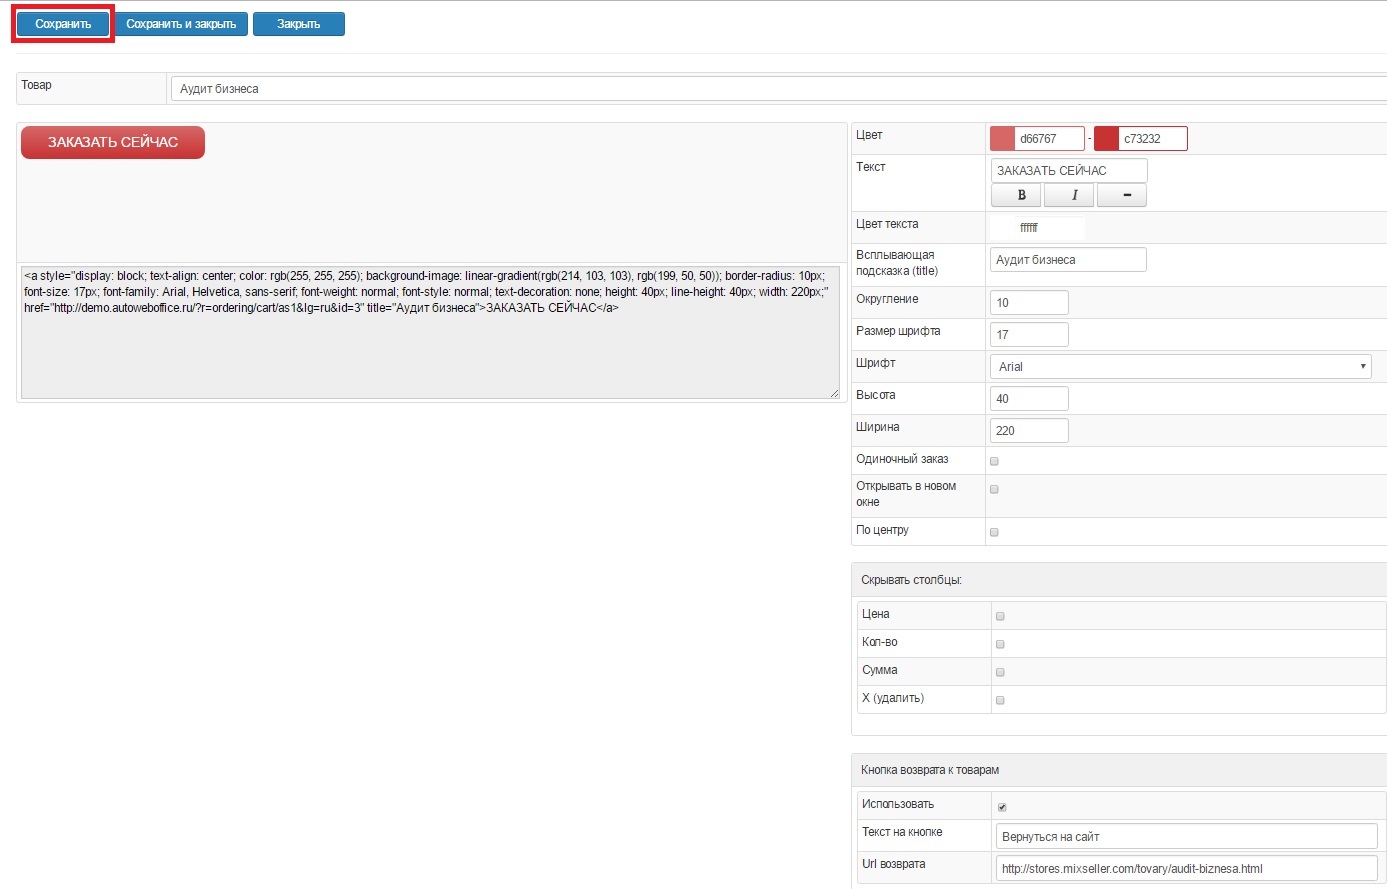Hide the Цена column checkbox
The image size is (1387, 889).
coord(1000,616)
